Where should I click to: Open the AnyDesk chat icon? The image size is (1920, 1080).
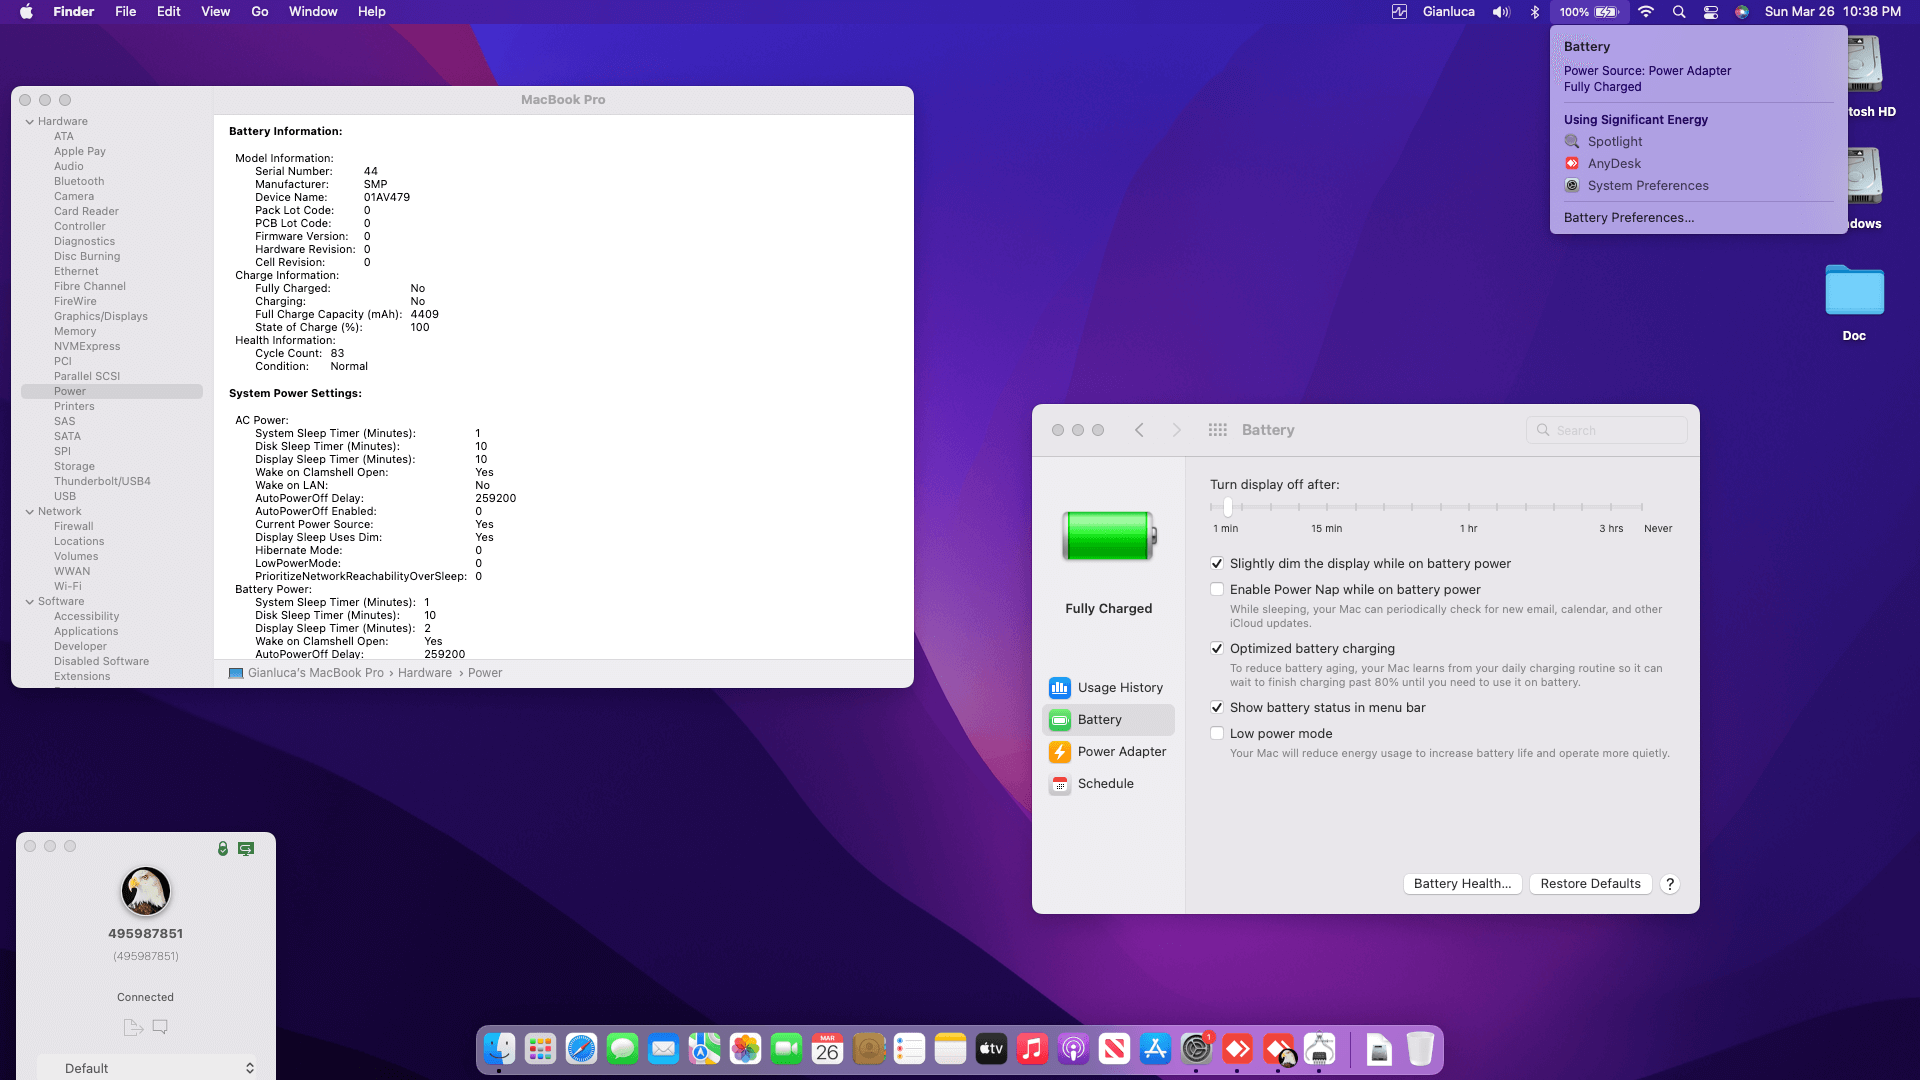click(160, 1027)
